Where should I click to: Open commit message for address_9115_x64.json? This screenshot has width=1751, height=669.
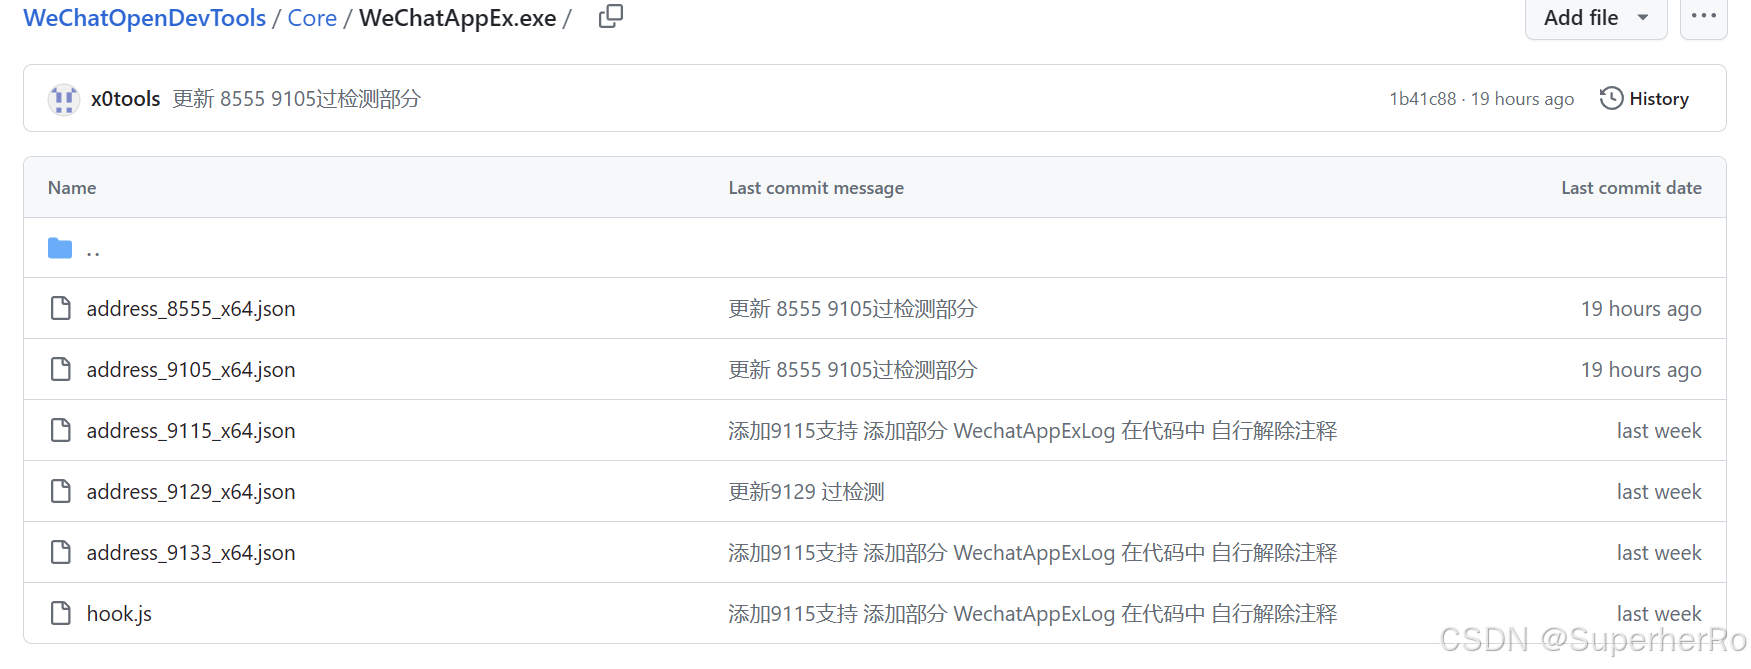click(x=1033, y=431)
